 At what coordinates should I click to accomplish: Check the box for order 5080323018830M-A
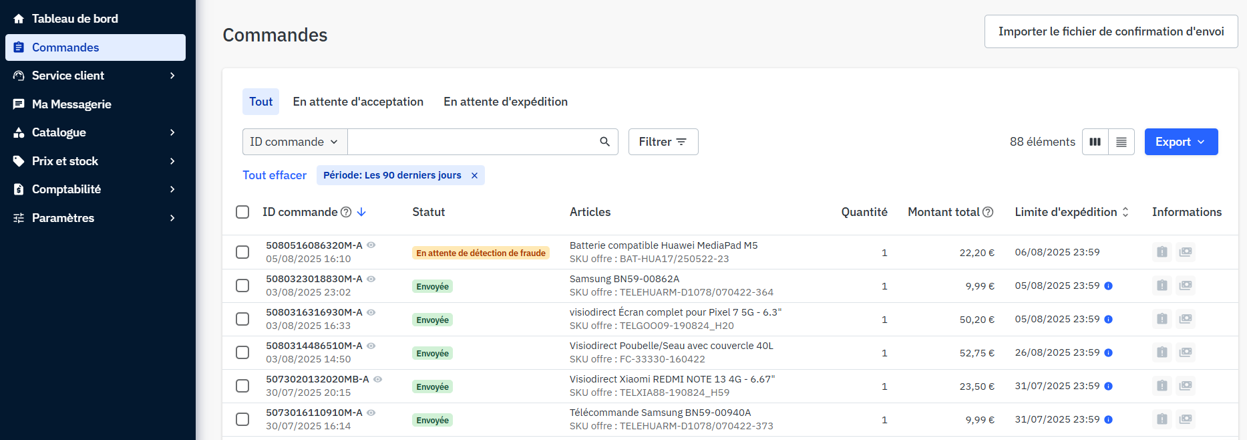(242, 286)
